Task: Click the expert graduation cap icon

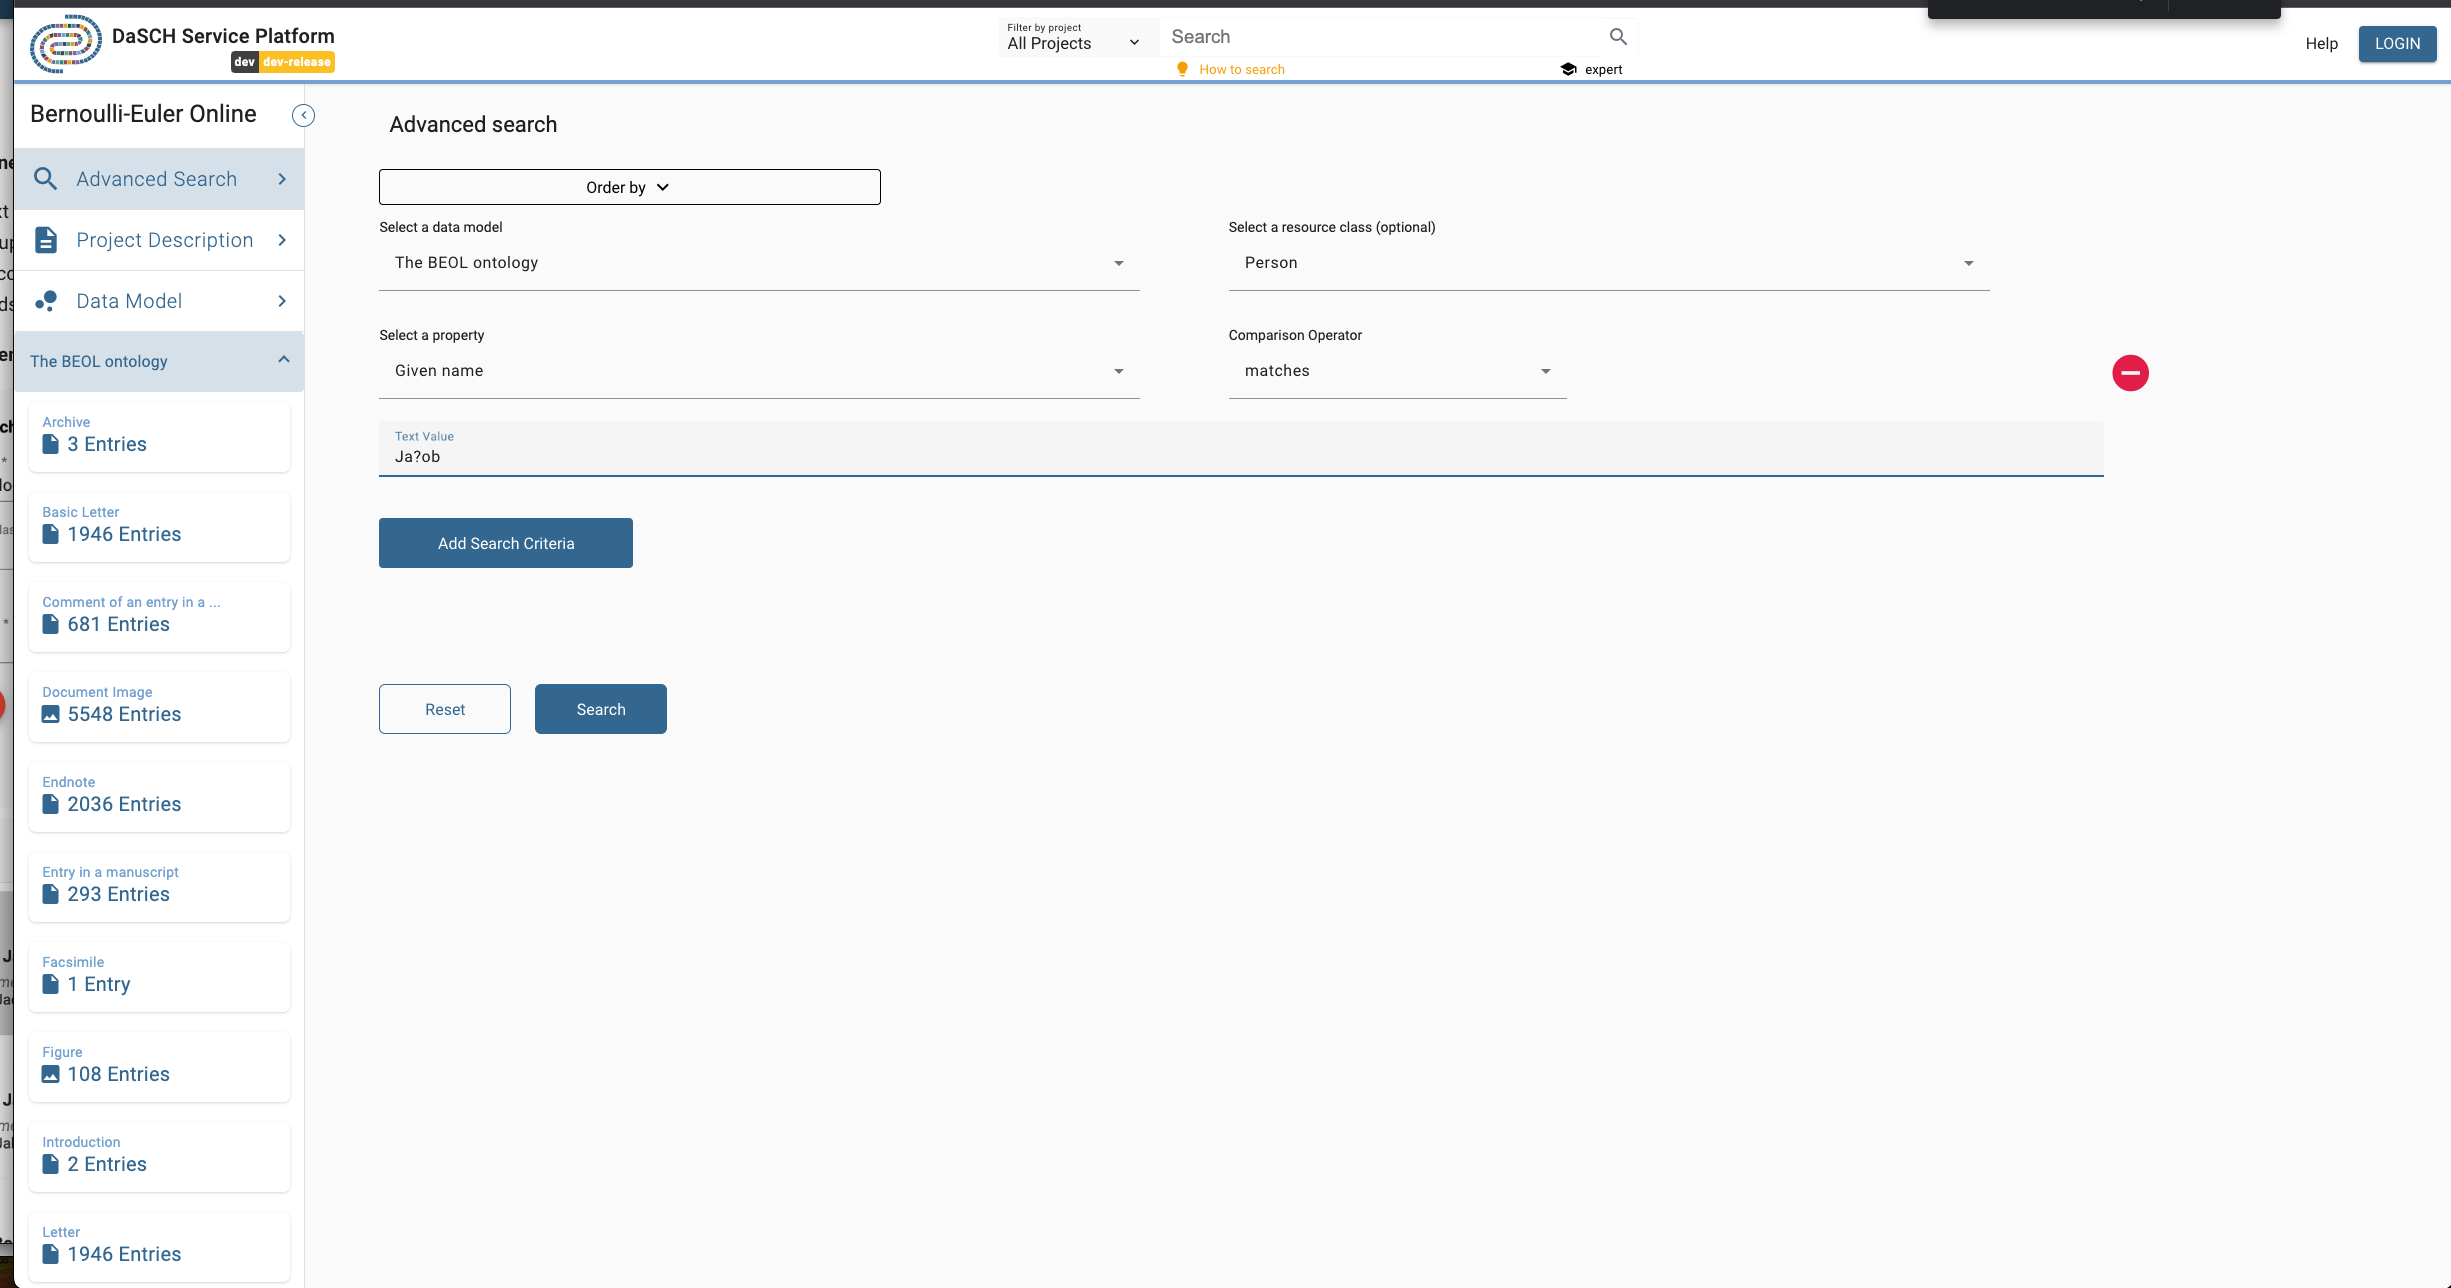Action: [1568, 69]
